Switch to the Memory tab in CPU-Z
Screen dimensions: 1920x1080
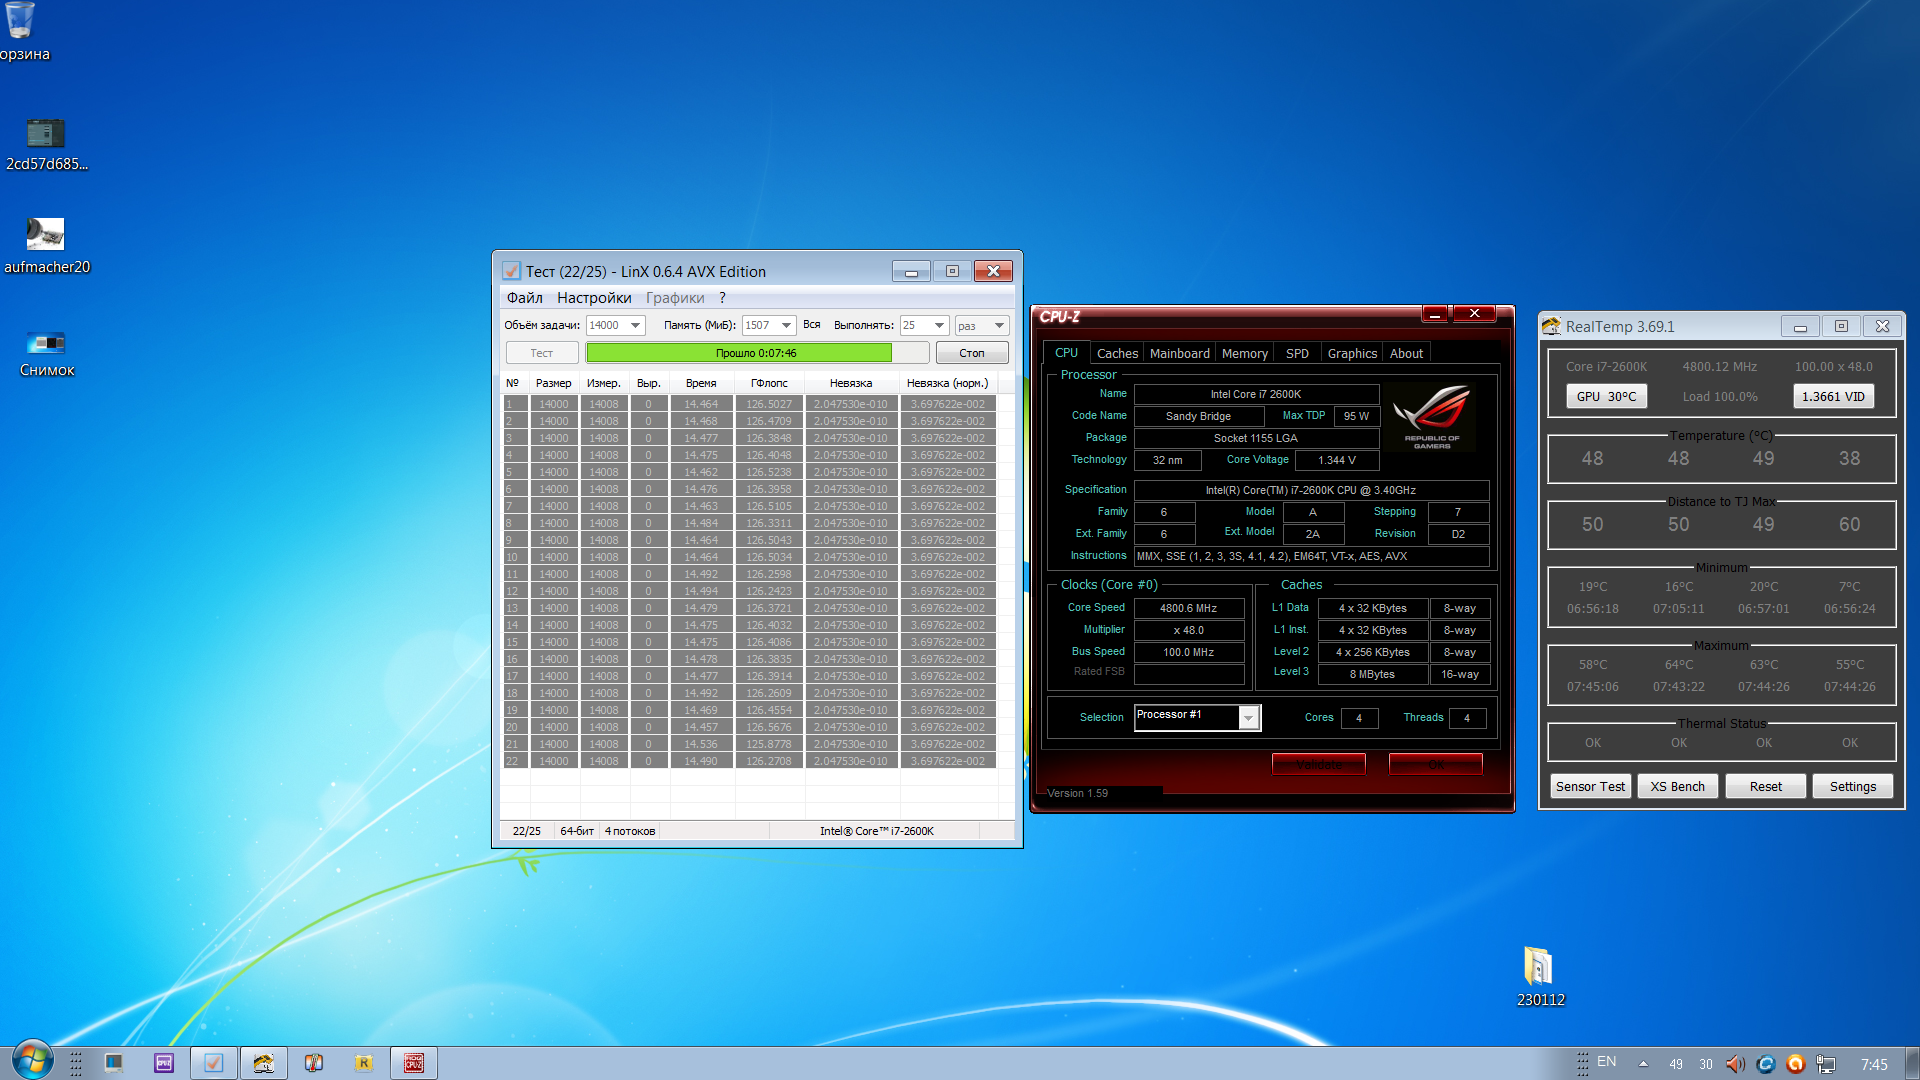pos(1244,353)
